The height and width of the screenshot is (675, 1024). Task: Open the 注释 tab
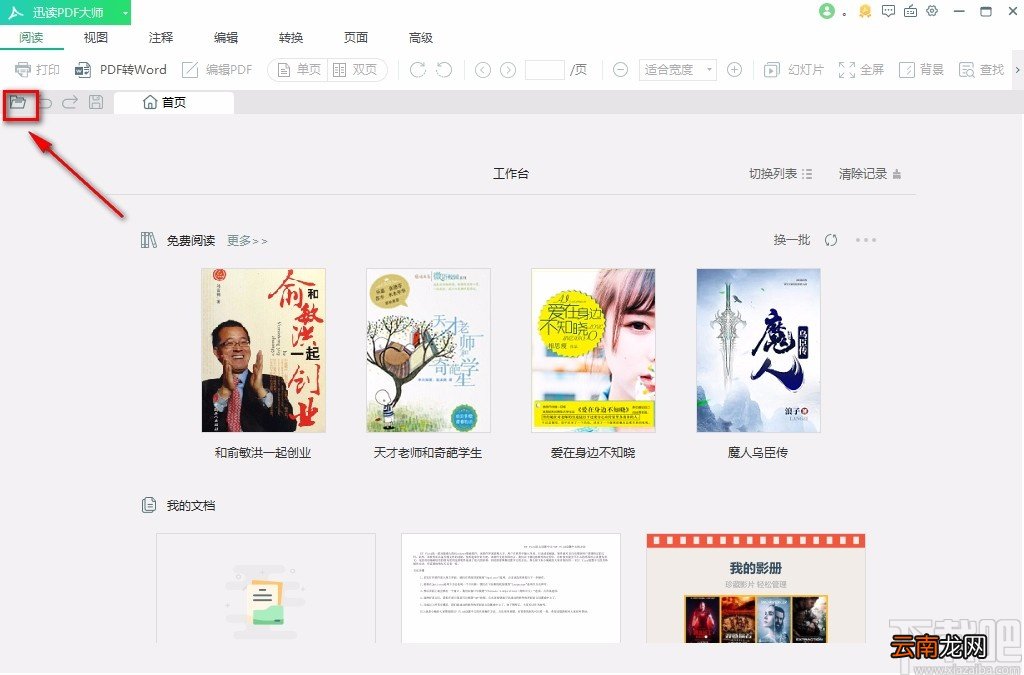pos(161,38)
